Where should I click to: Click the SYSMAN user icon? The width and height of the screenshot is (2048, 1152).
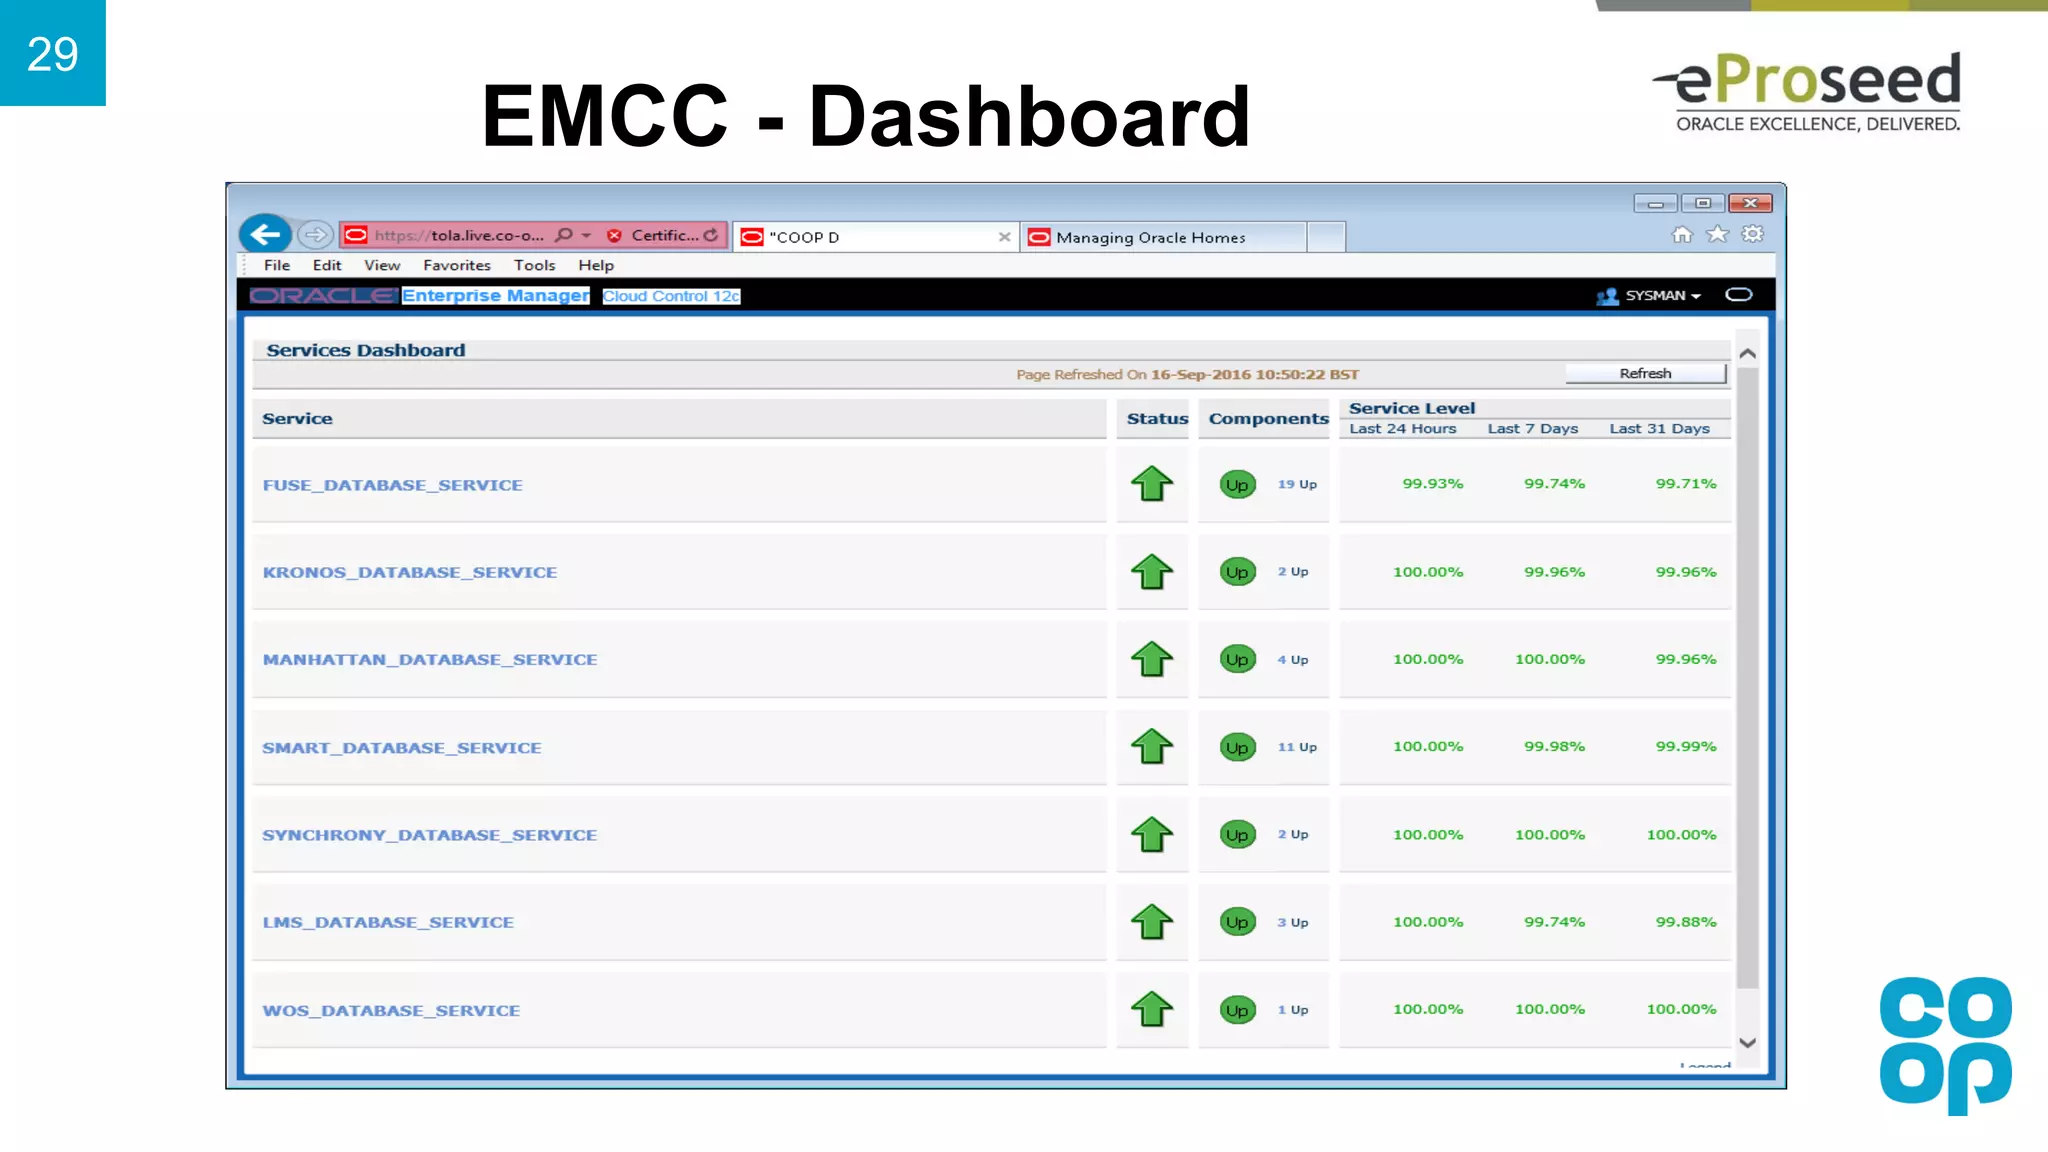click(1607, 296)
